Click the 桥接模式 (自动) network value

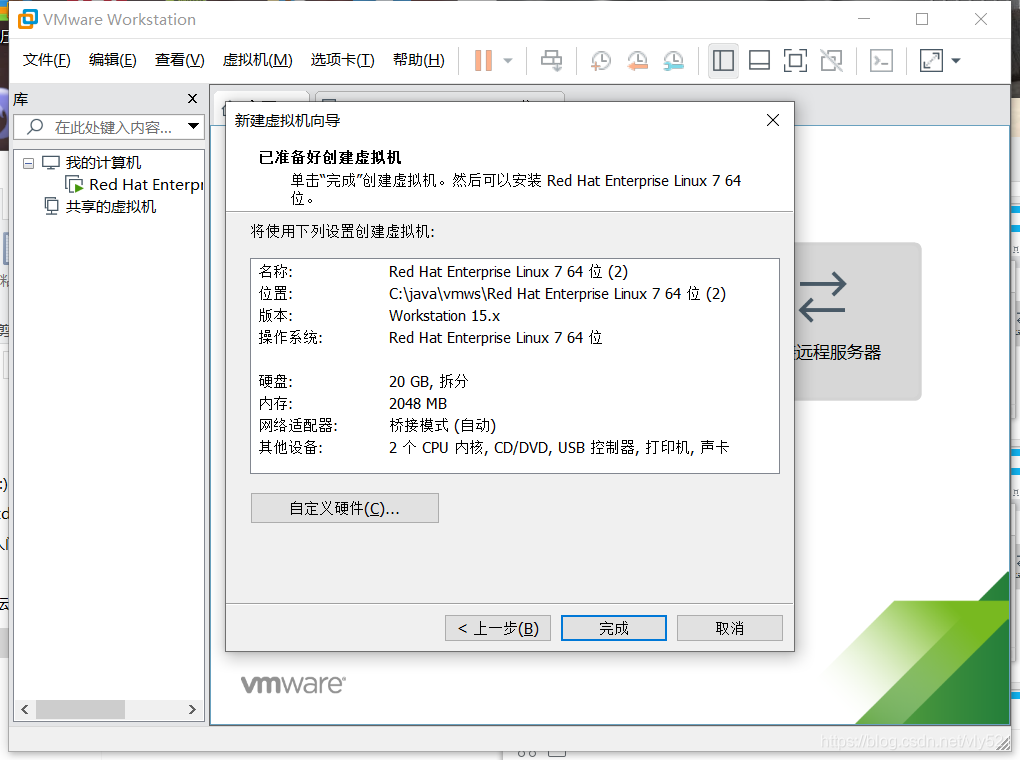tap(442, 426)
